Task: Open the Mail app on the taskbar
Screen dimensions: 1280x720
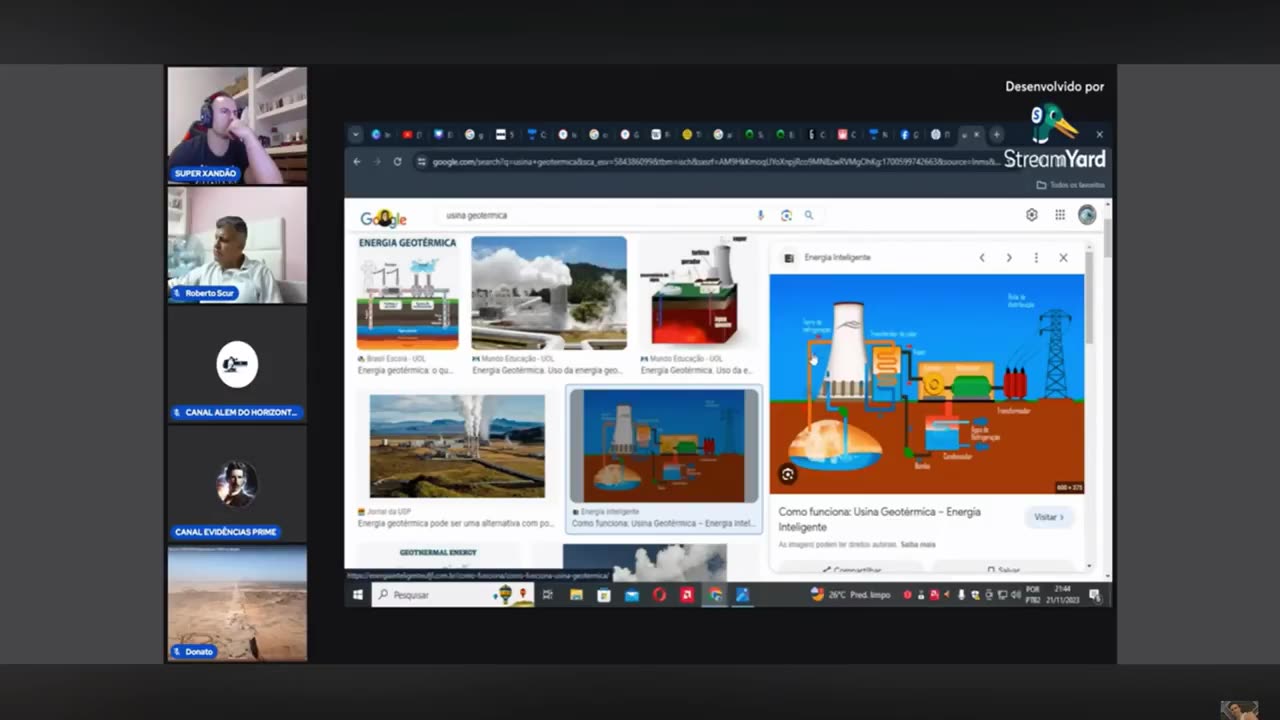Action: tap(632, 595)
